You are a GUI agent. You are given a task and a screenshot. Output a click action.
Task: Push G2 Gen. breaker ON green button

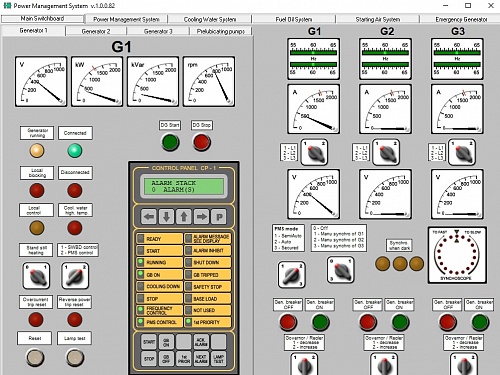click(400, 322)
